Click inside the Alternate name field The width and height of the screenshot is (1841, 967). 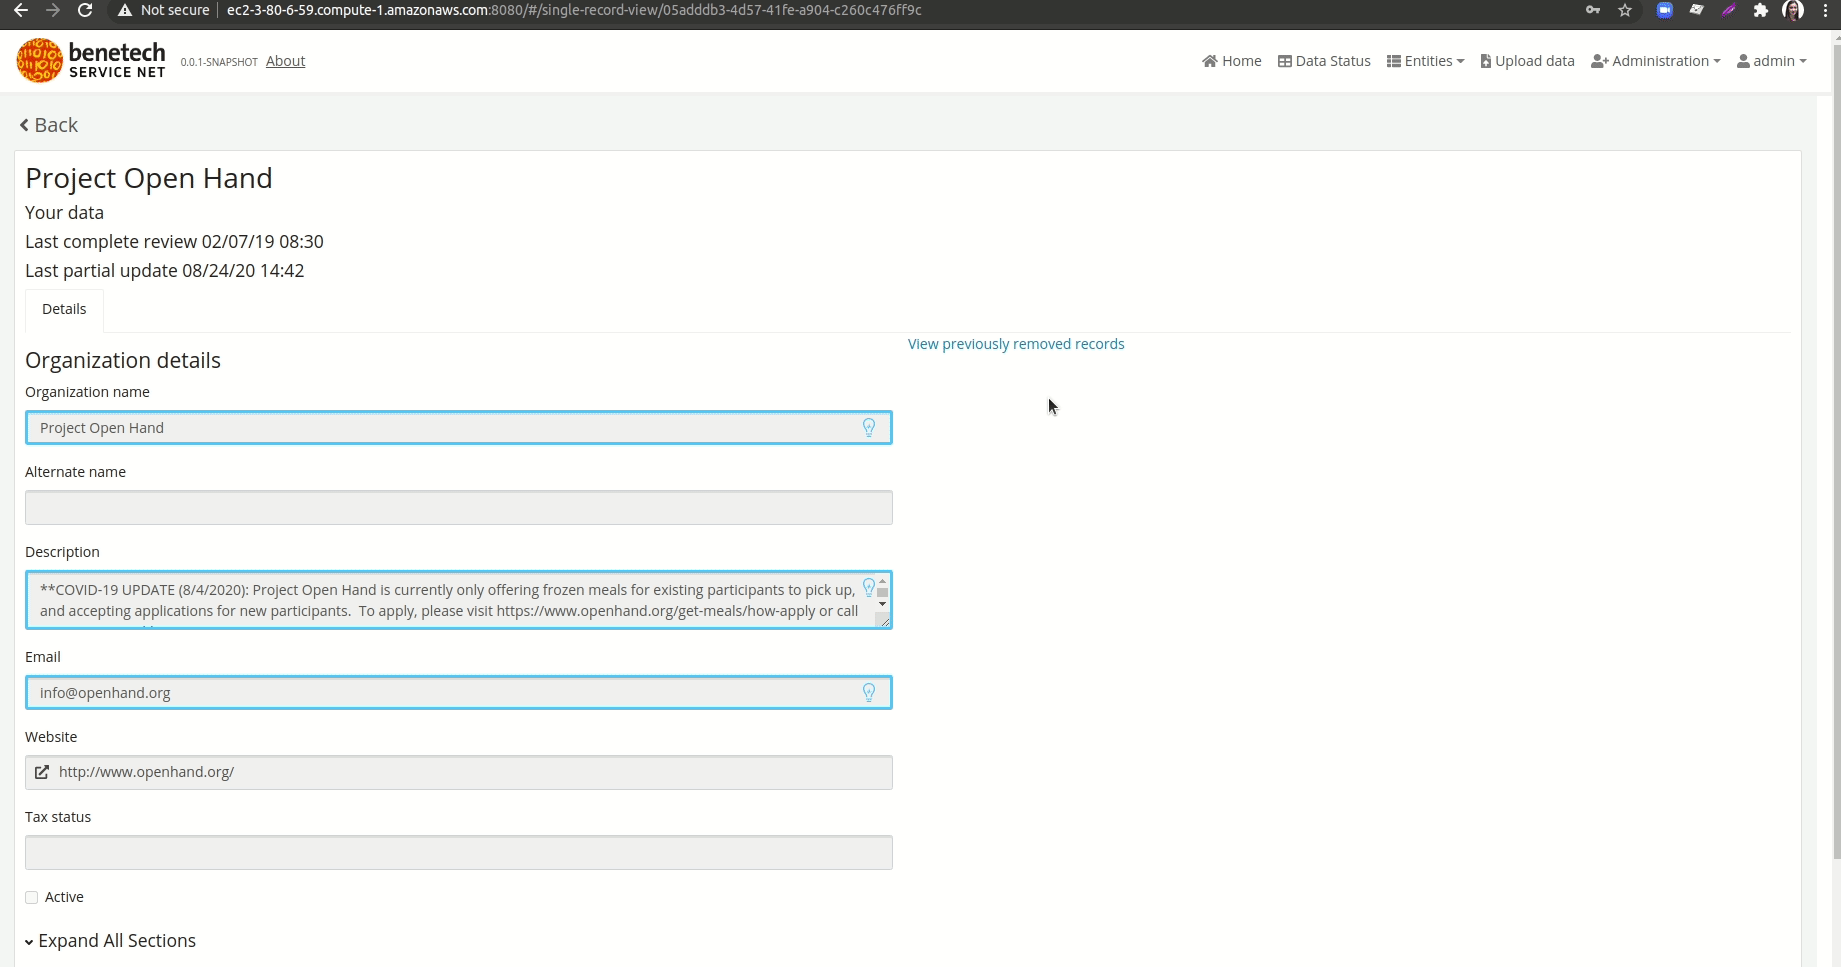[x=458, y=507]
